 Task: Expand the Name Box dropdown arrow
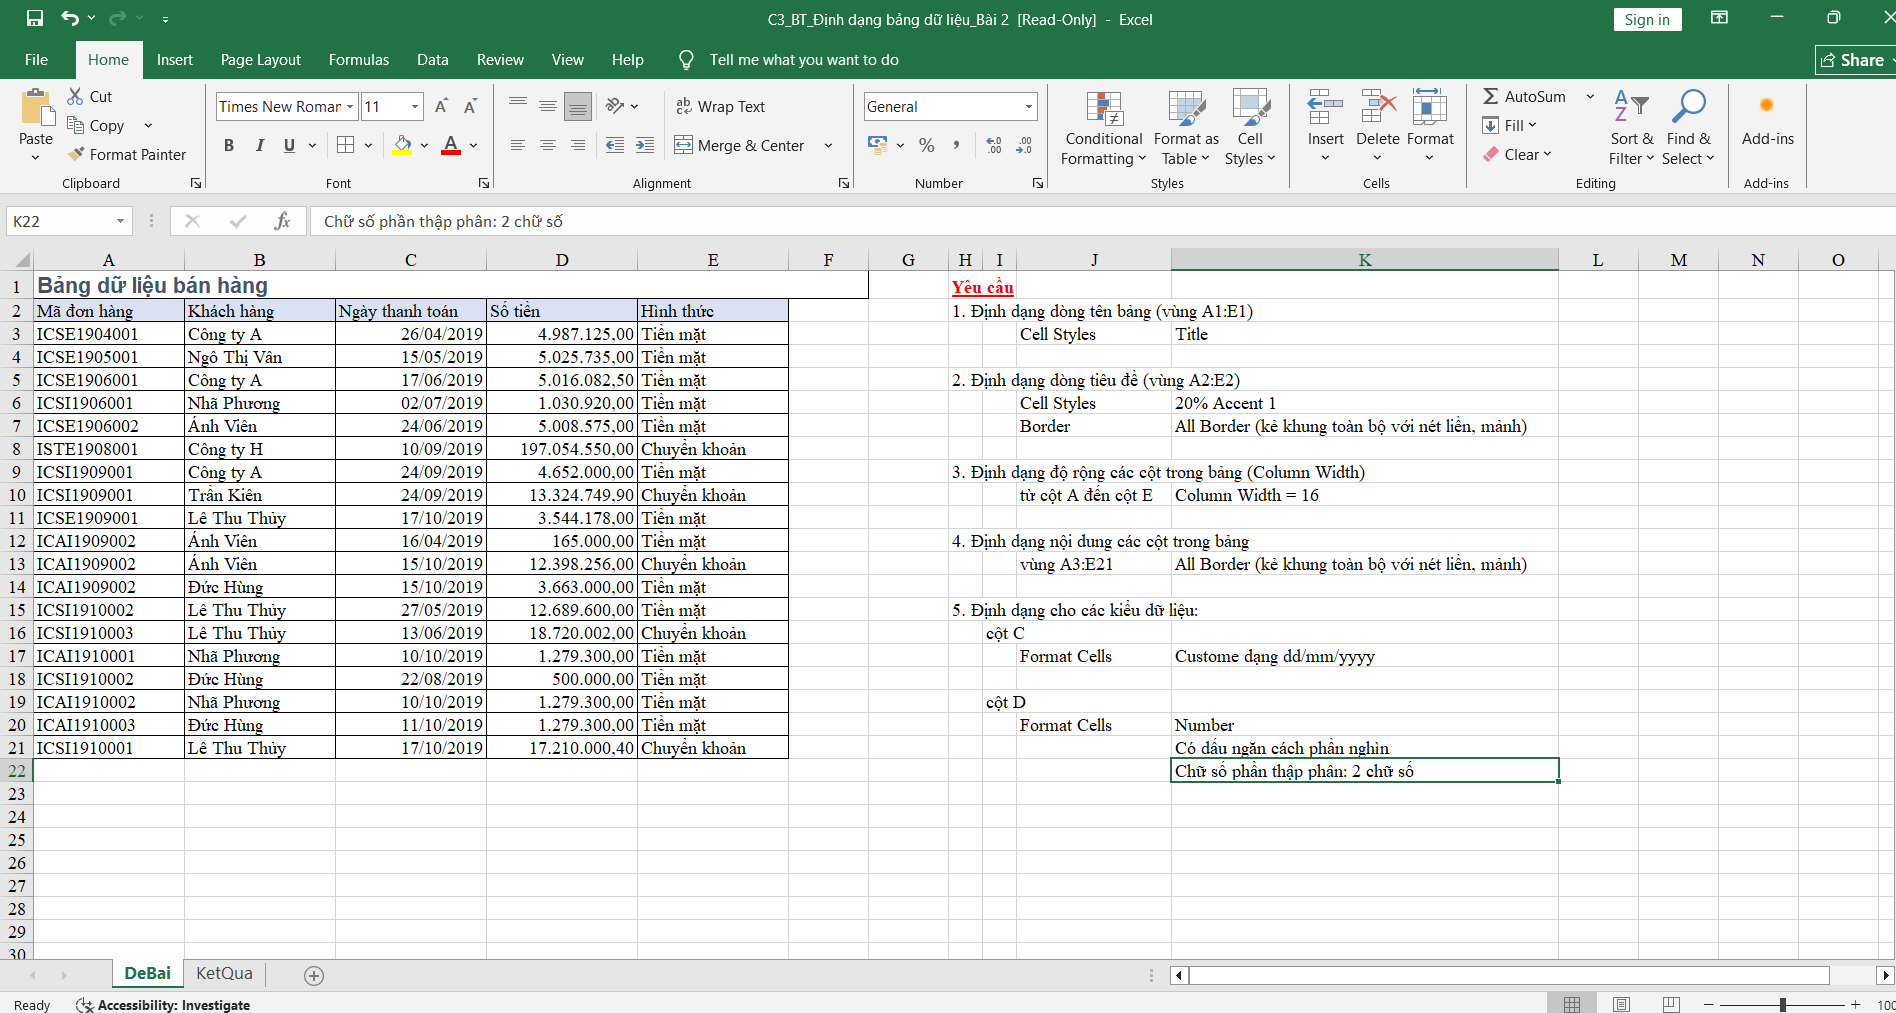120,221
